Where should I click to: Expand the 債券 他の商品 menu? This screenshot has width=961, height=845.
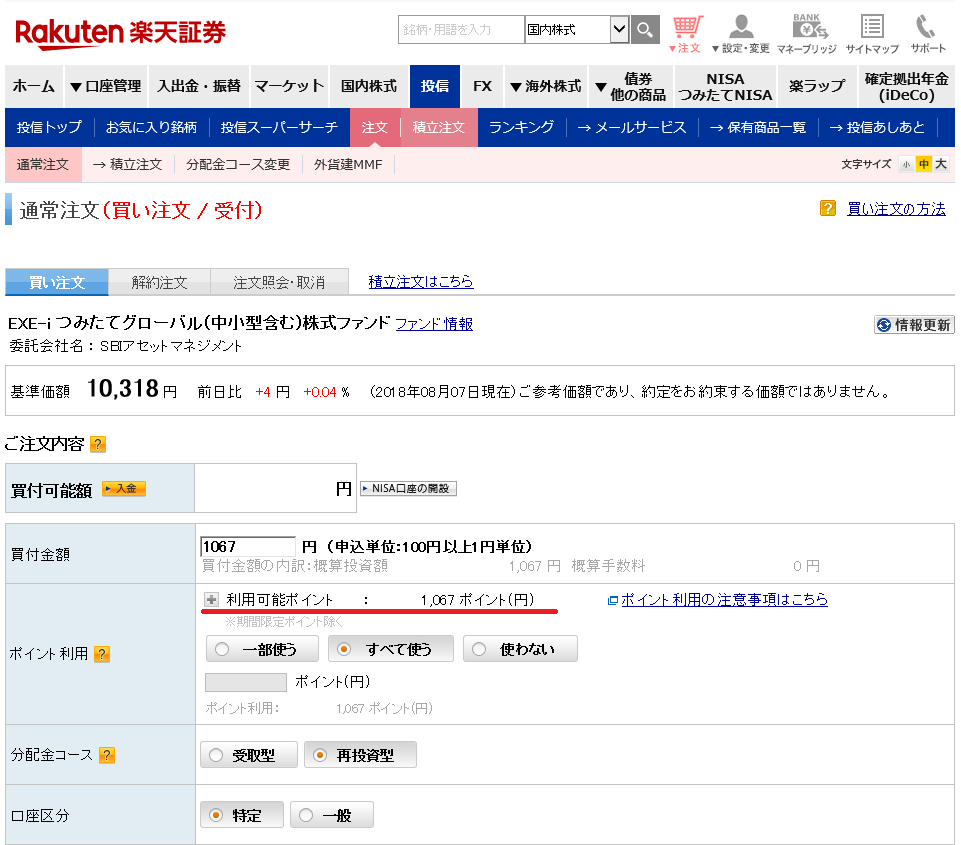[x=631, y=86]
